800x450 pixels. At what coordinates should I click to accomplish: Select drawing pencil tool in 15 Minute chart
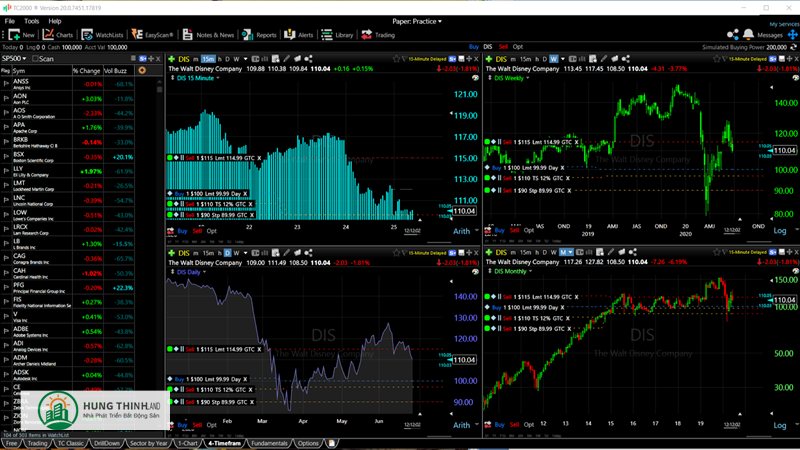click(x=287, y=59)
